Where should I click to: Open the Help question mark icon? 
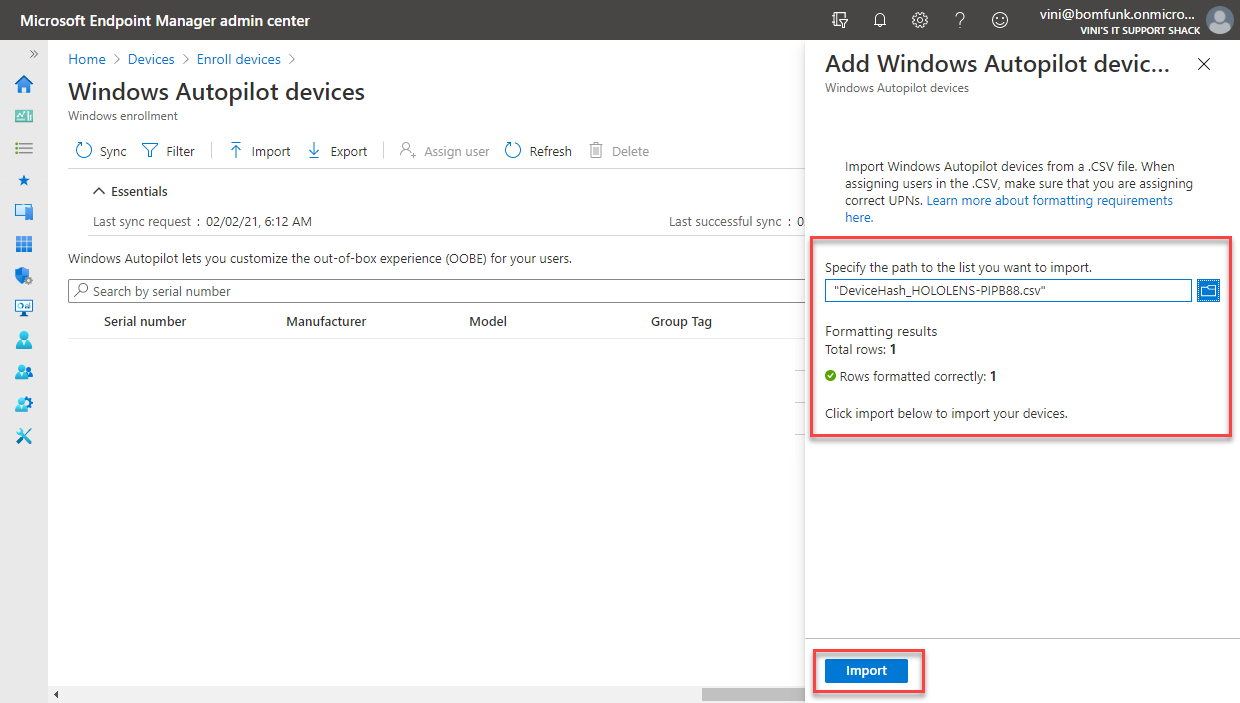960,20
